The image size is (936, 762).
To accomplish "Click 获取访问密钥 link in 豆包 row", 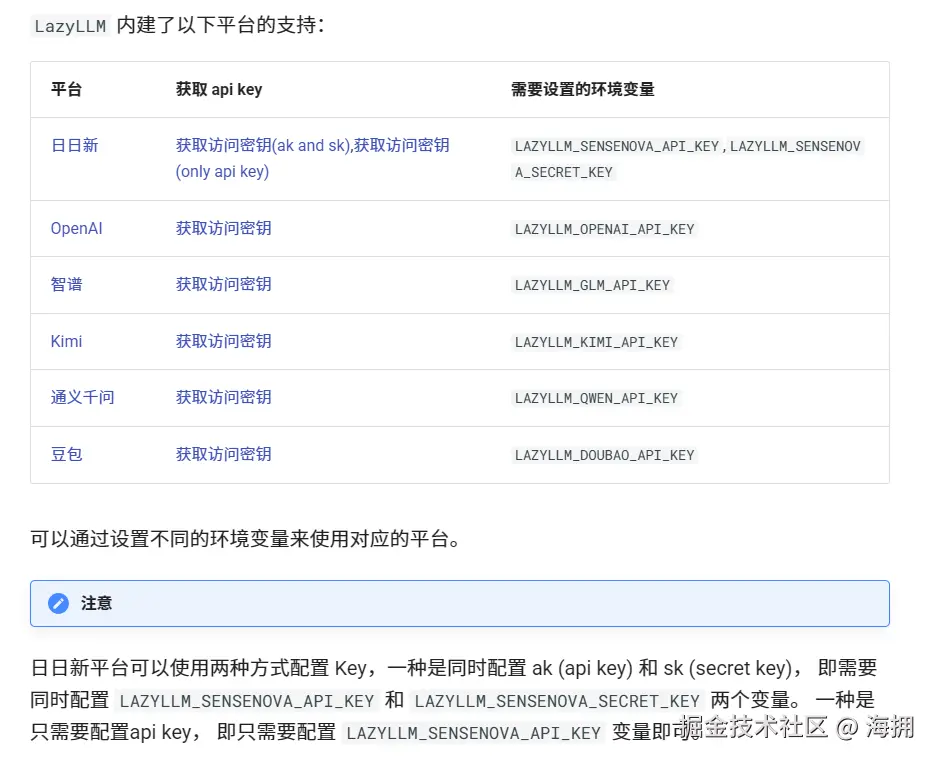I will (x=224, y=455).
